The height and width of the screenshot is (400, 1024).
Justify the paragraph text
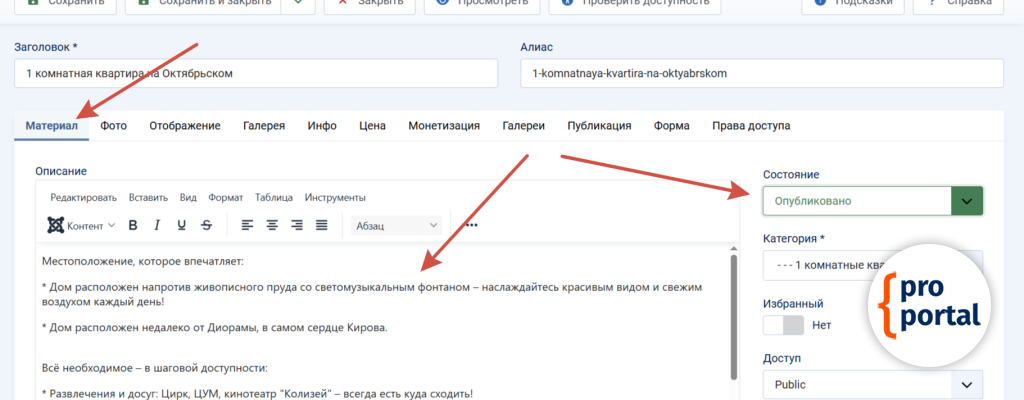pos(322,225)
